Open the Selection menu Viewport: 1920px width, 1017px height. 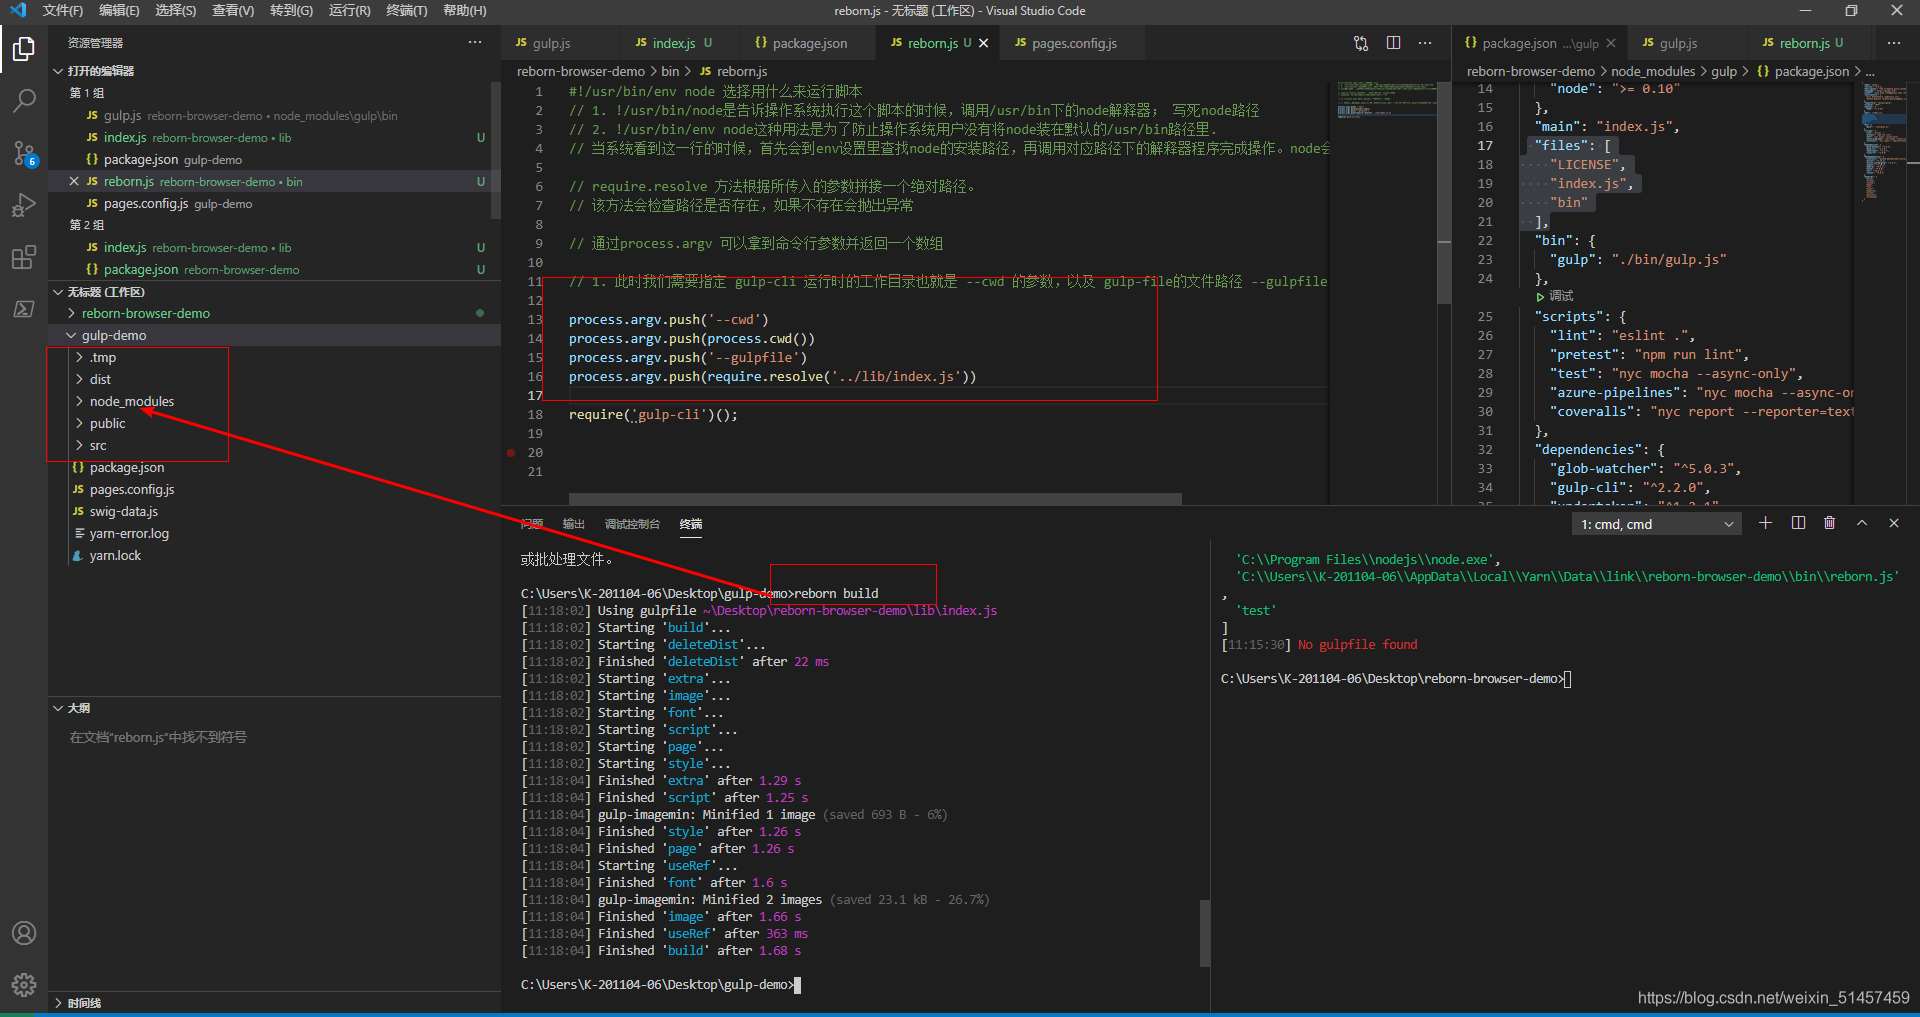(176, 11)
